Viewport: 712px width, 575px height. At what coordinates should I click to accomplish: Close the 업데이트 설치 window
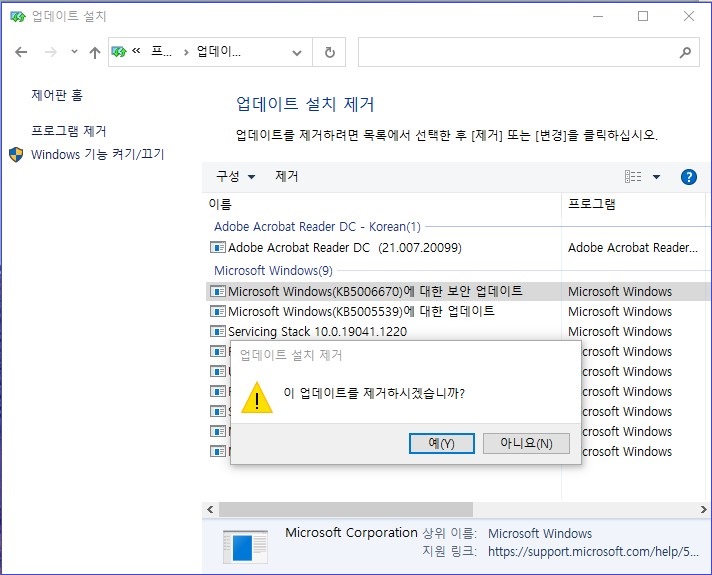pyautogui.click(x=688, y=16)
